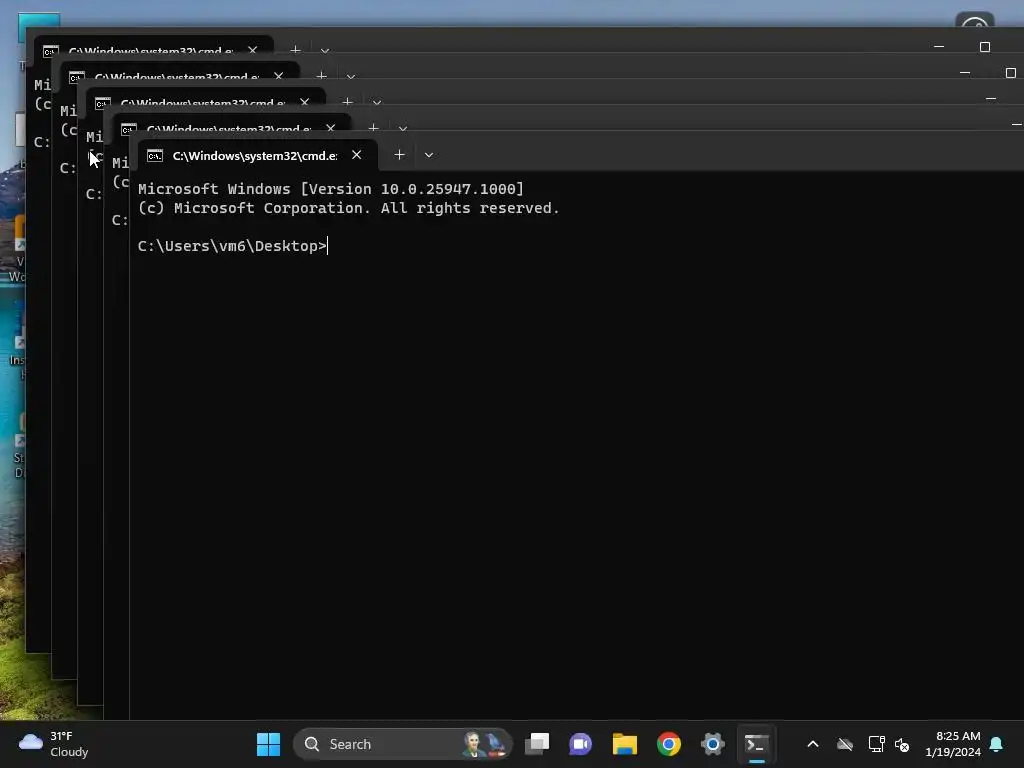Minimize the fourth terminal window from front
The height and width of the screenshot is (768, 1024).
point(965,72)
